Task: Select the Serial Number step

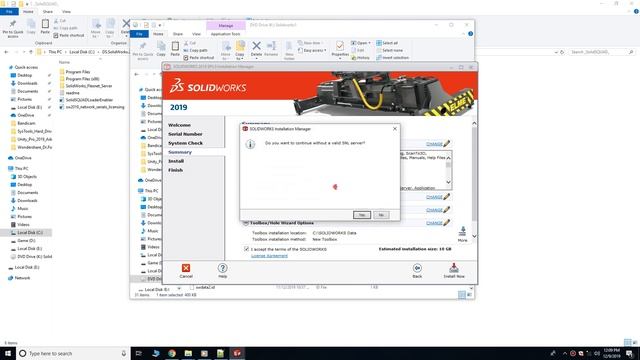Action: tap(185, 134)
